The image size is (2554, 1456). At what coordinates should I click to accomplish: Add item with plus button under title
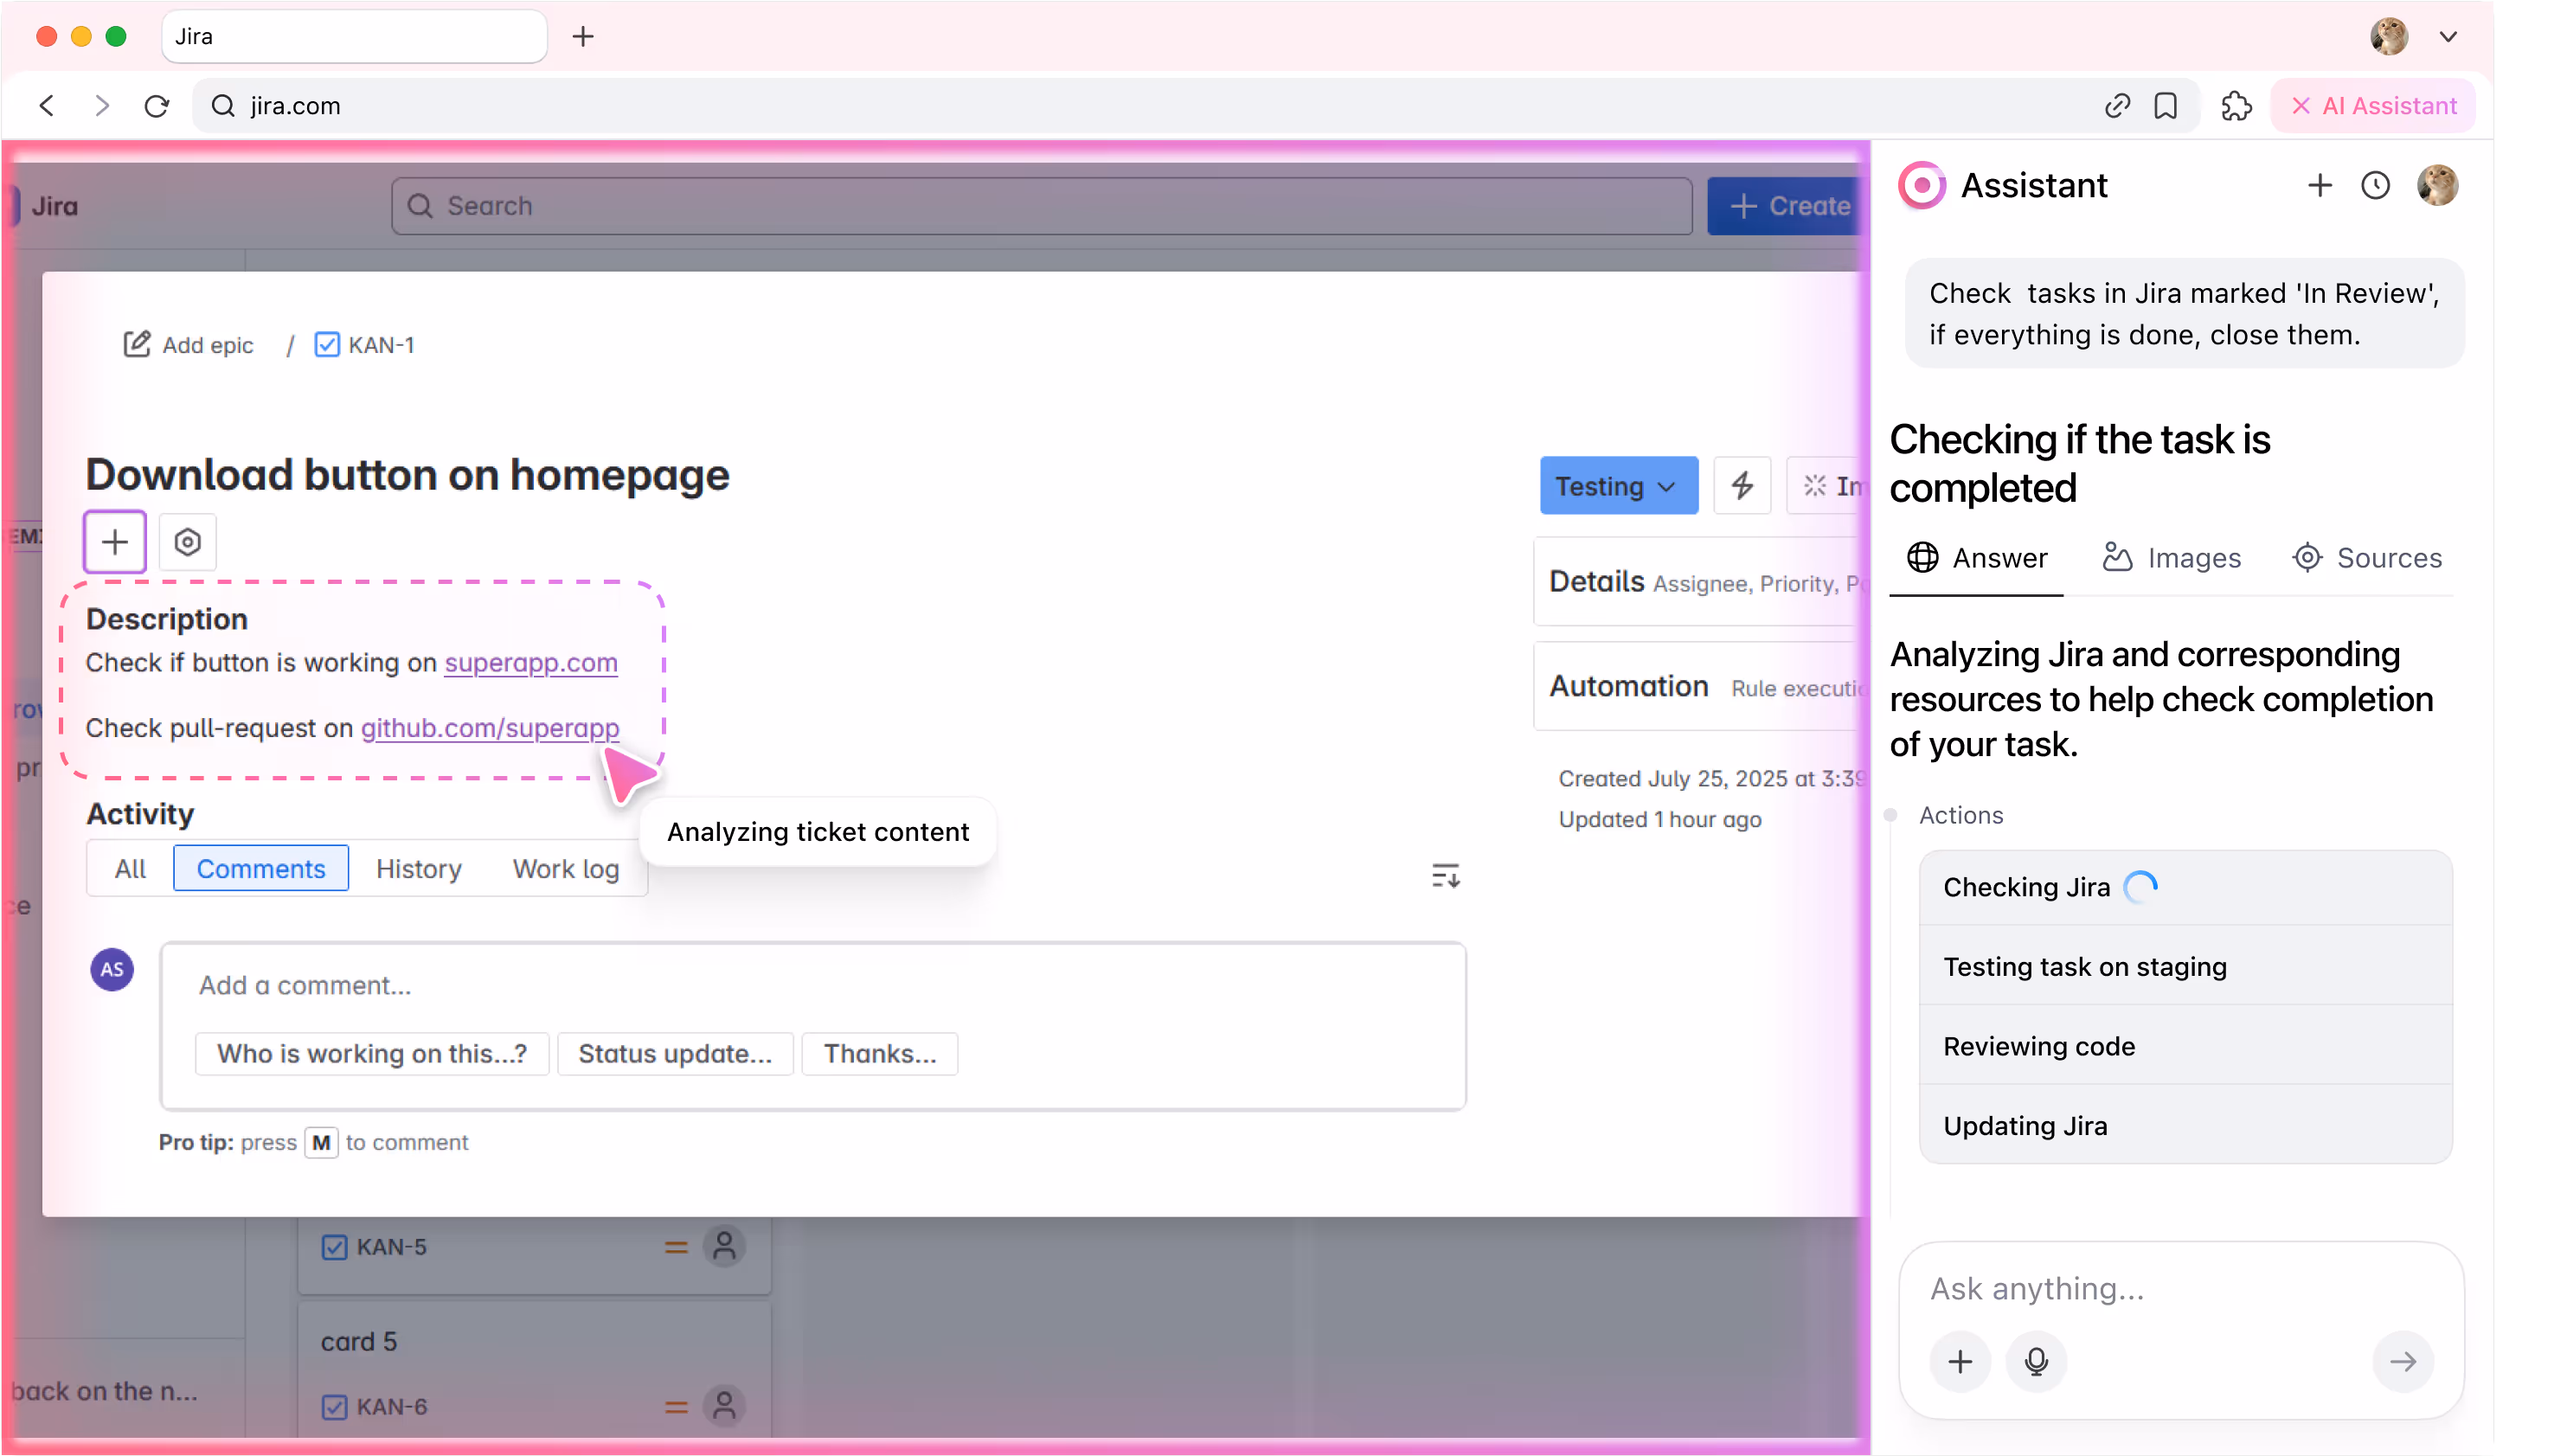[x=115, y=542]
